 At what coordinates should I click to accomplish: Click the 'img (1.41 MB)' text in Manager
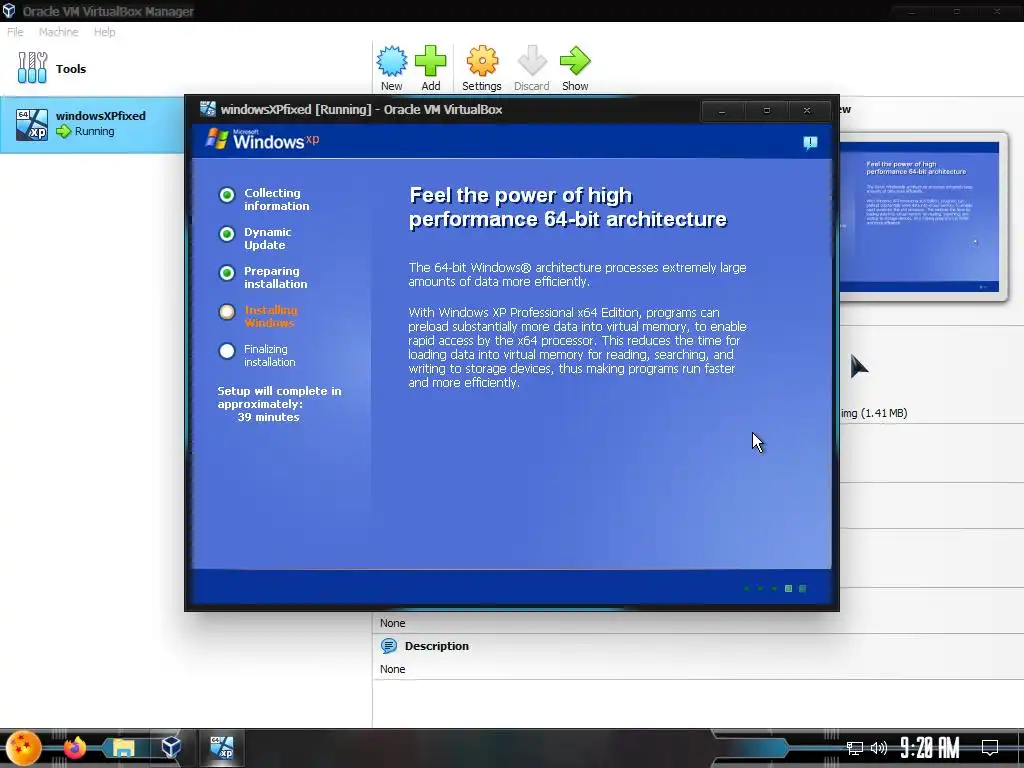click(874, 413)
